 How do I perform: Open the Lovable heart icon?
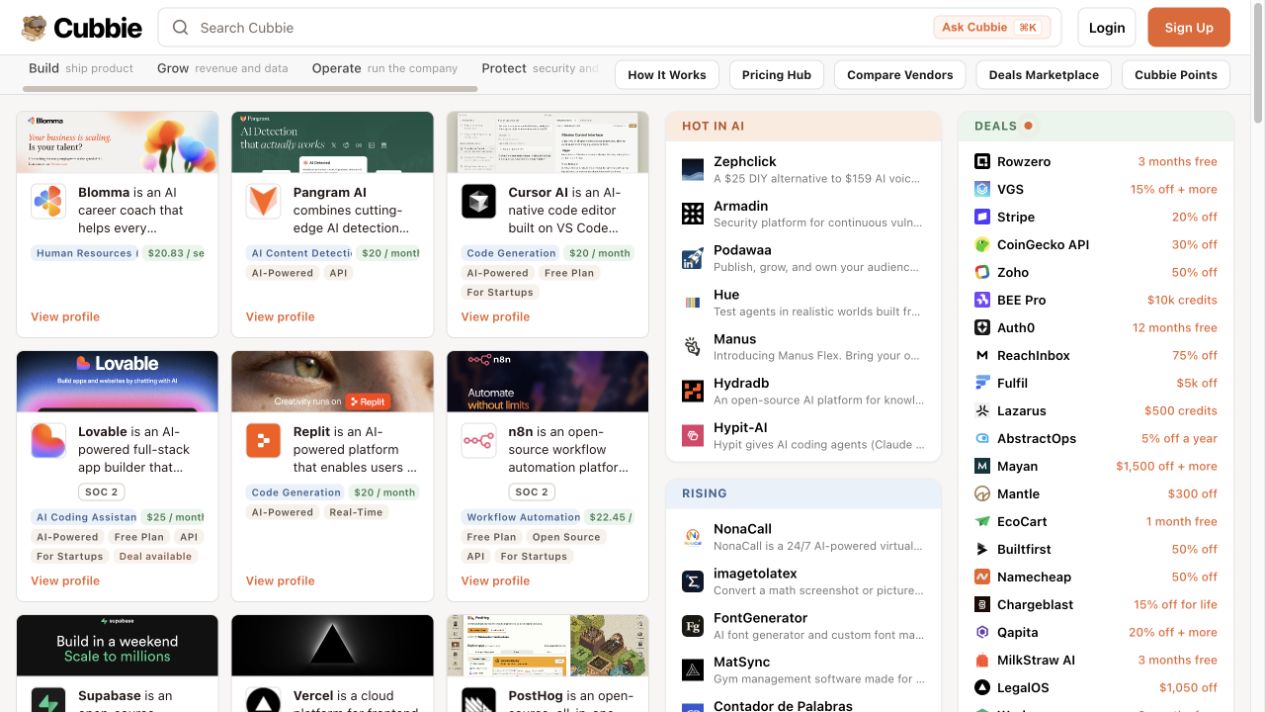click(48, 441)
